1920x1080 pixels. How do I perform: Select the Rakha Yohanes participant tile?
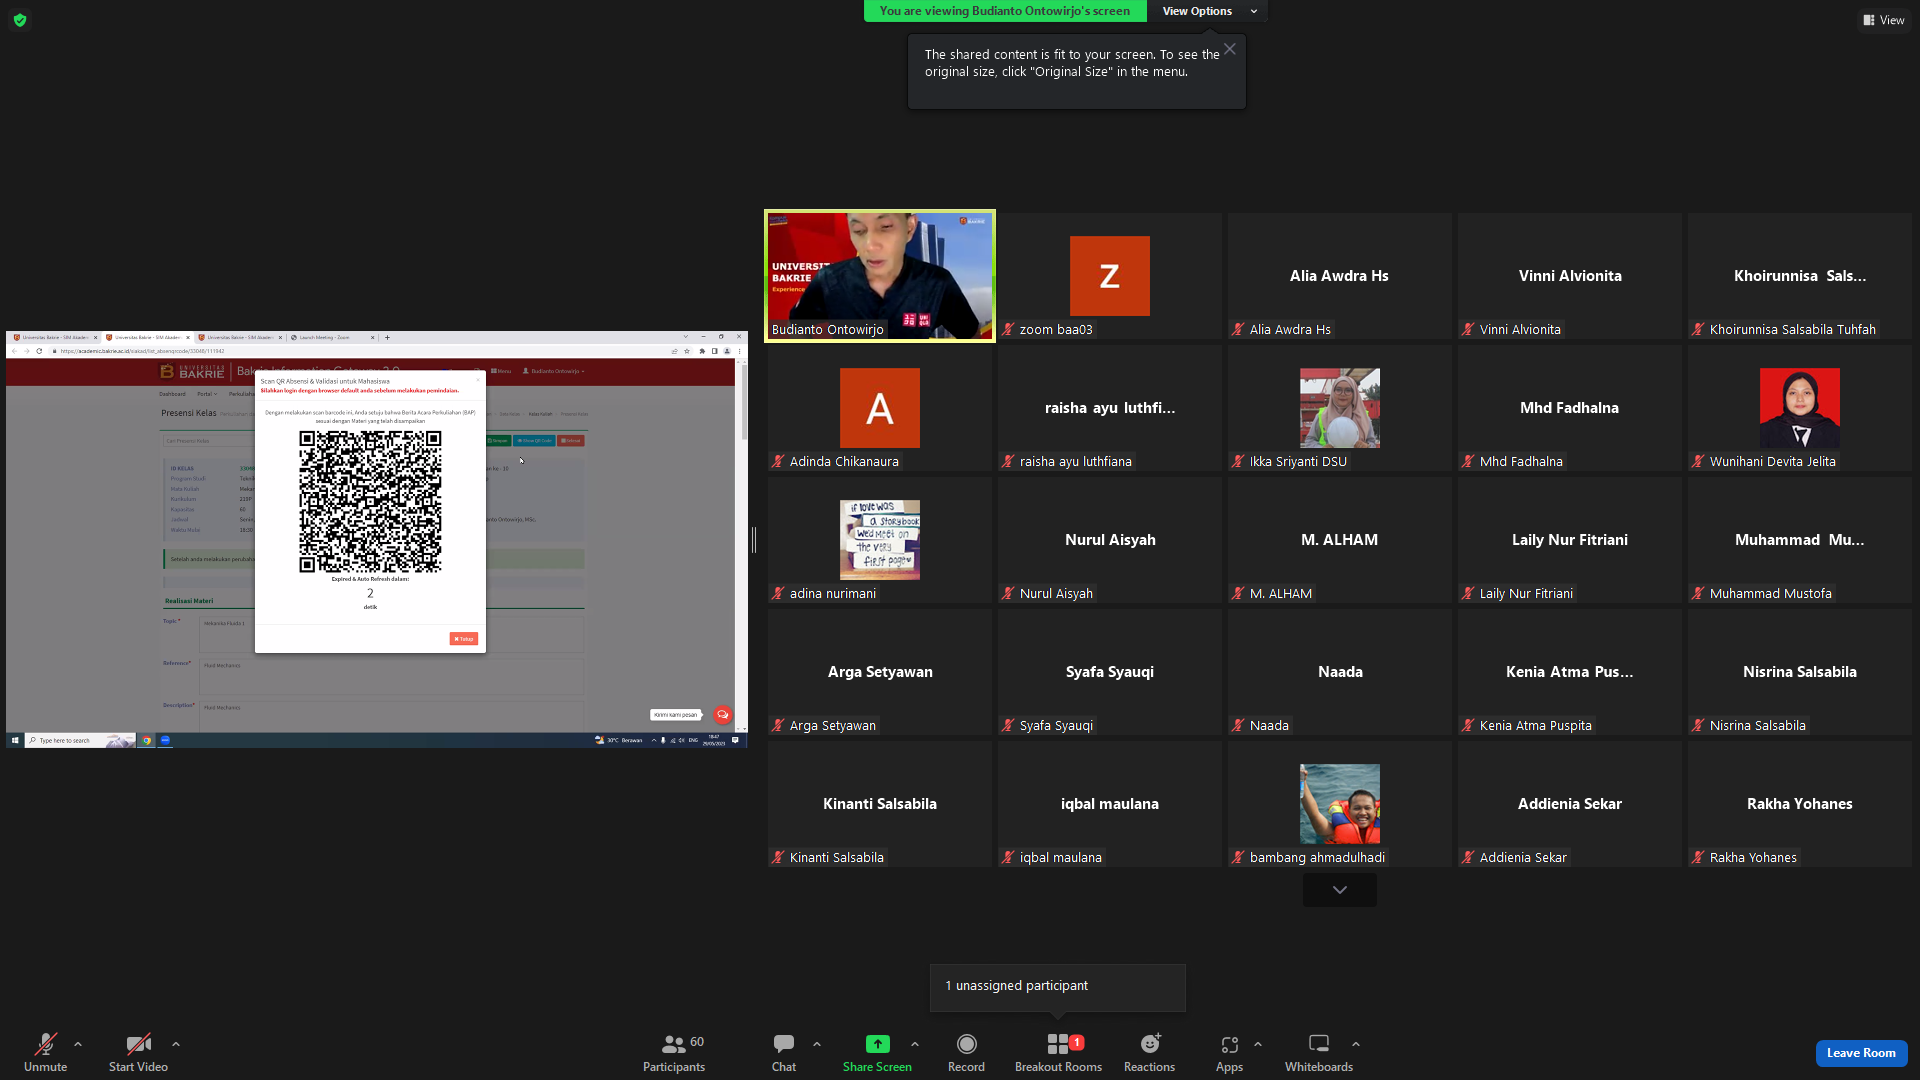[1800, 804]
